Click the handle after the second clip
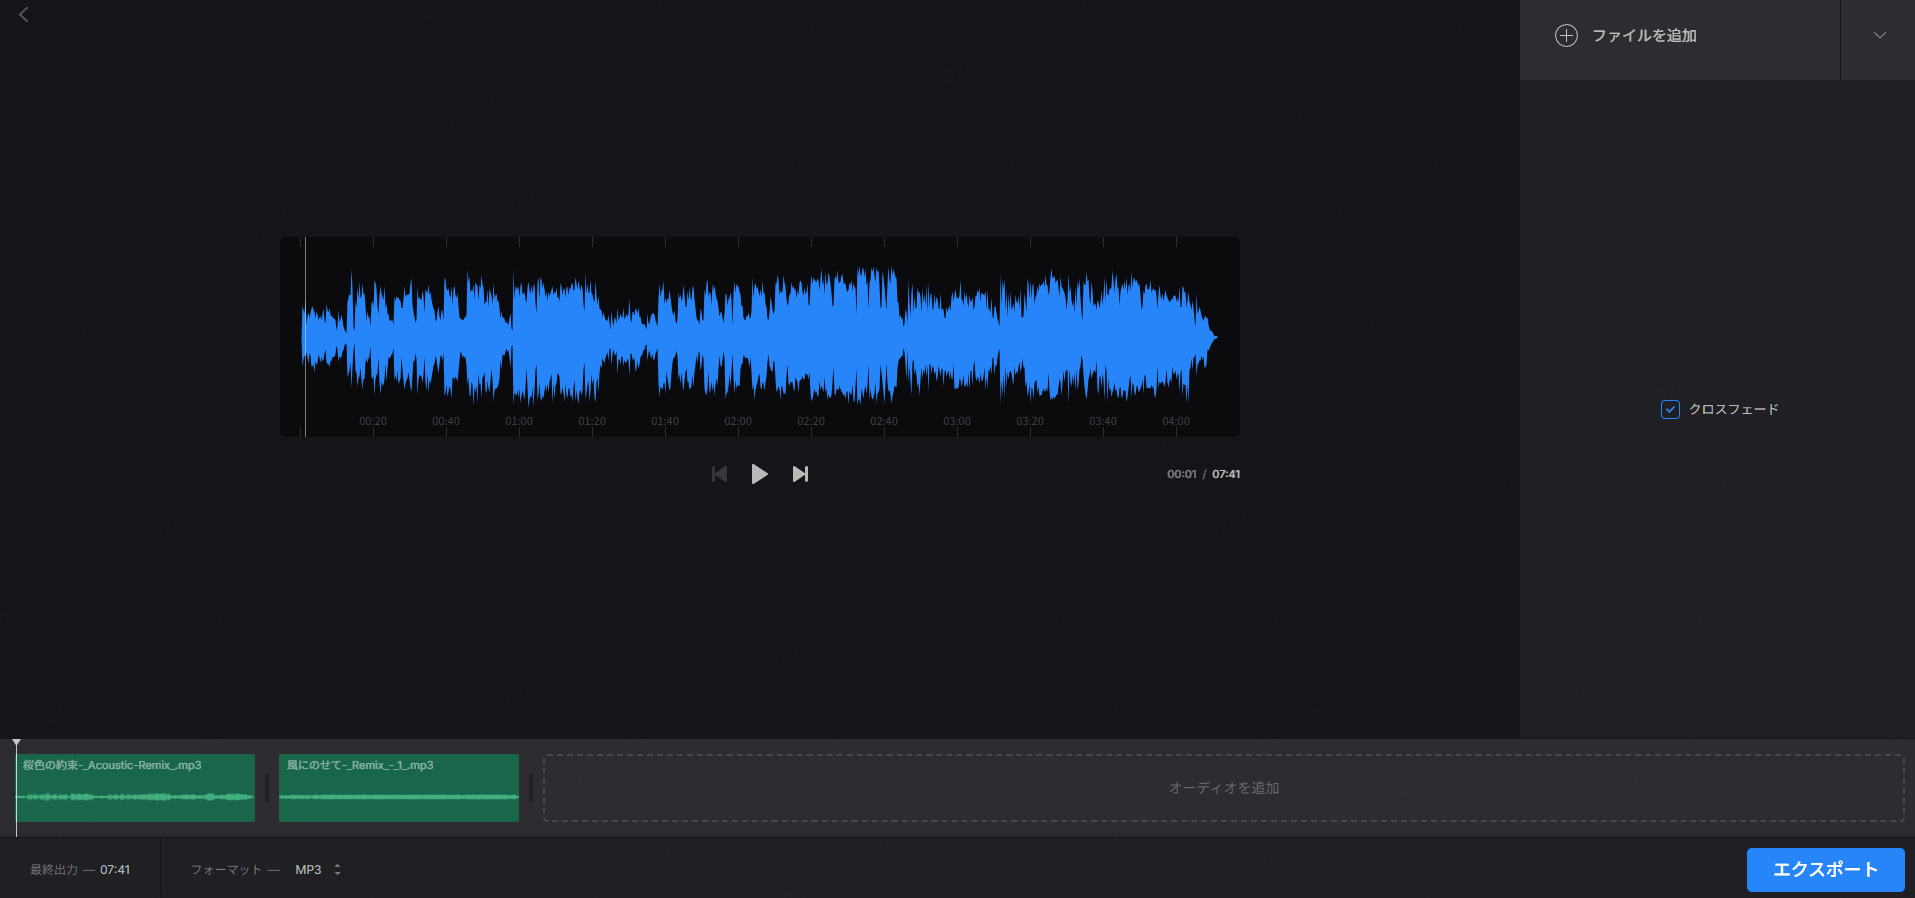 point(531,788)
